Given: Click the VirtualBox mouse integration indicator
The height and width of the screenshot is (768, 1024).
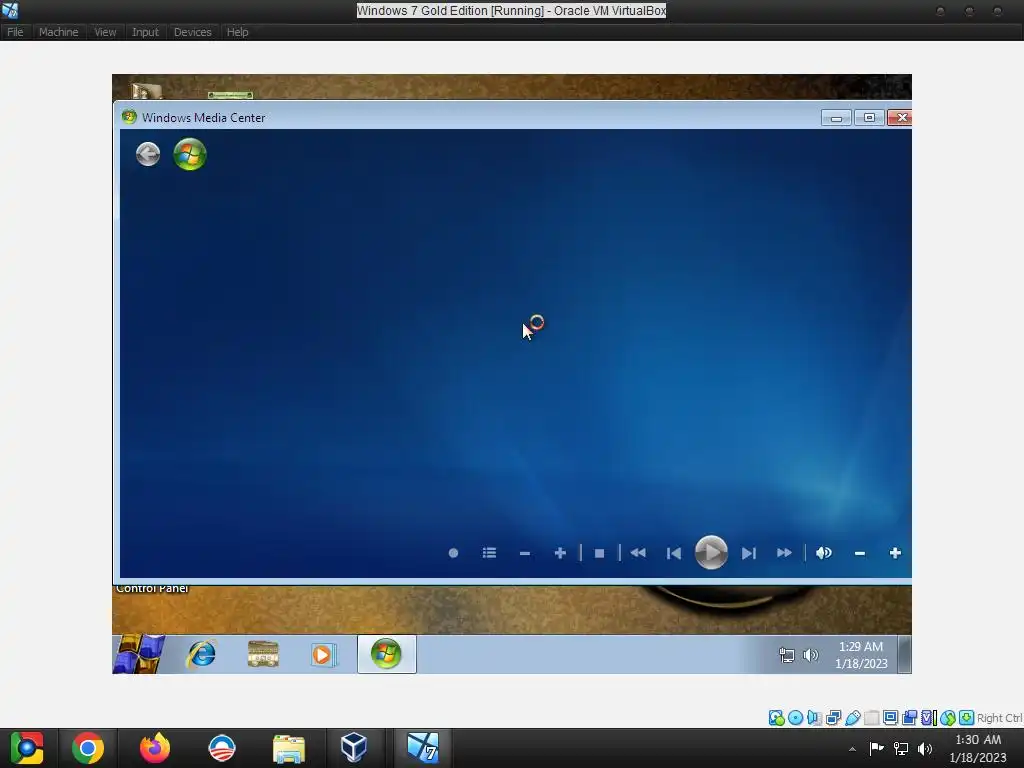Looking at the screenshot, I should pos(948,718).
